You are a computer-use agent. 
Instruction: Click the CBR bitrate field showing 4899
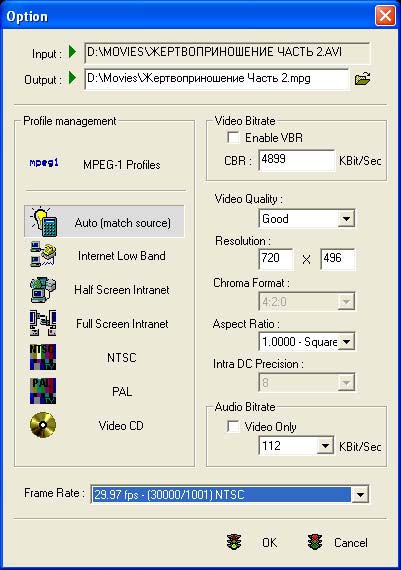tap(297, 160)
